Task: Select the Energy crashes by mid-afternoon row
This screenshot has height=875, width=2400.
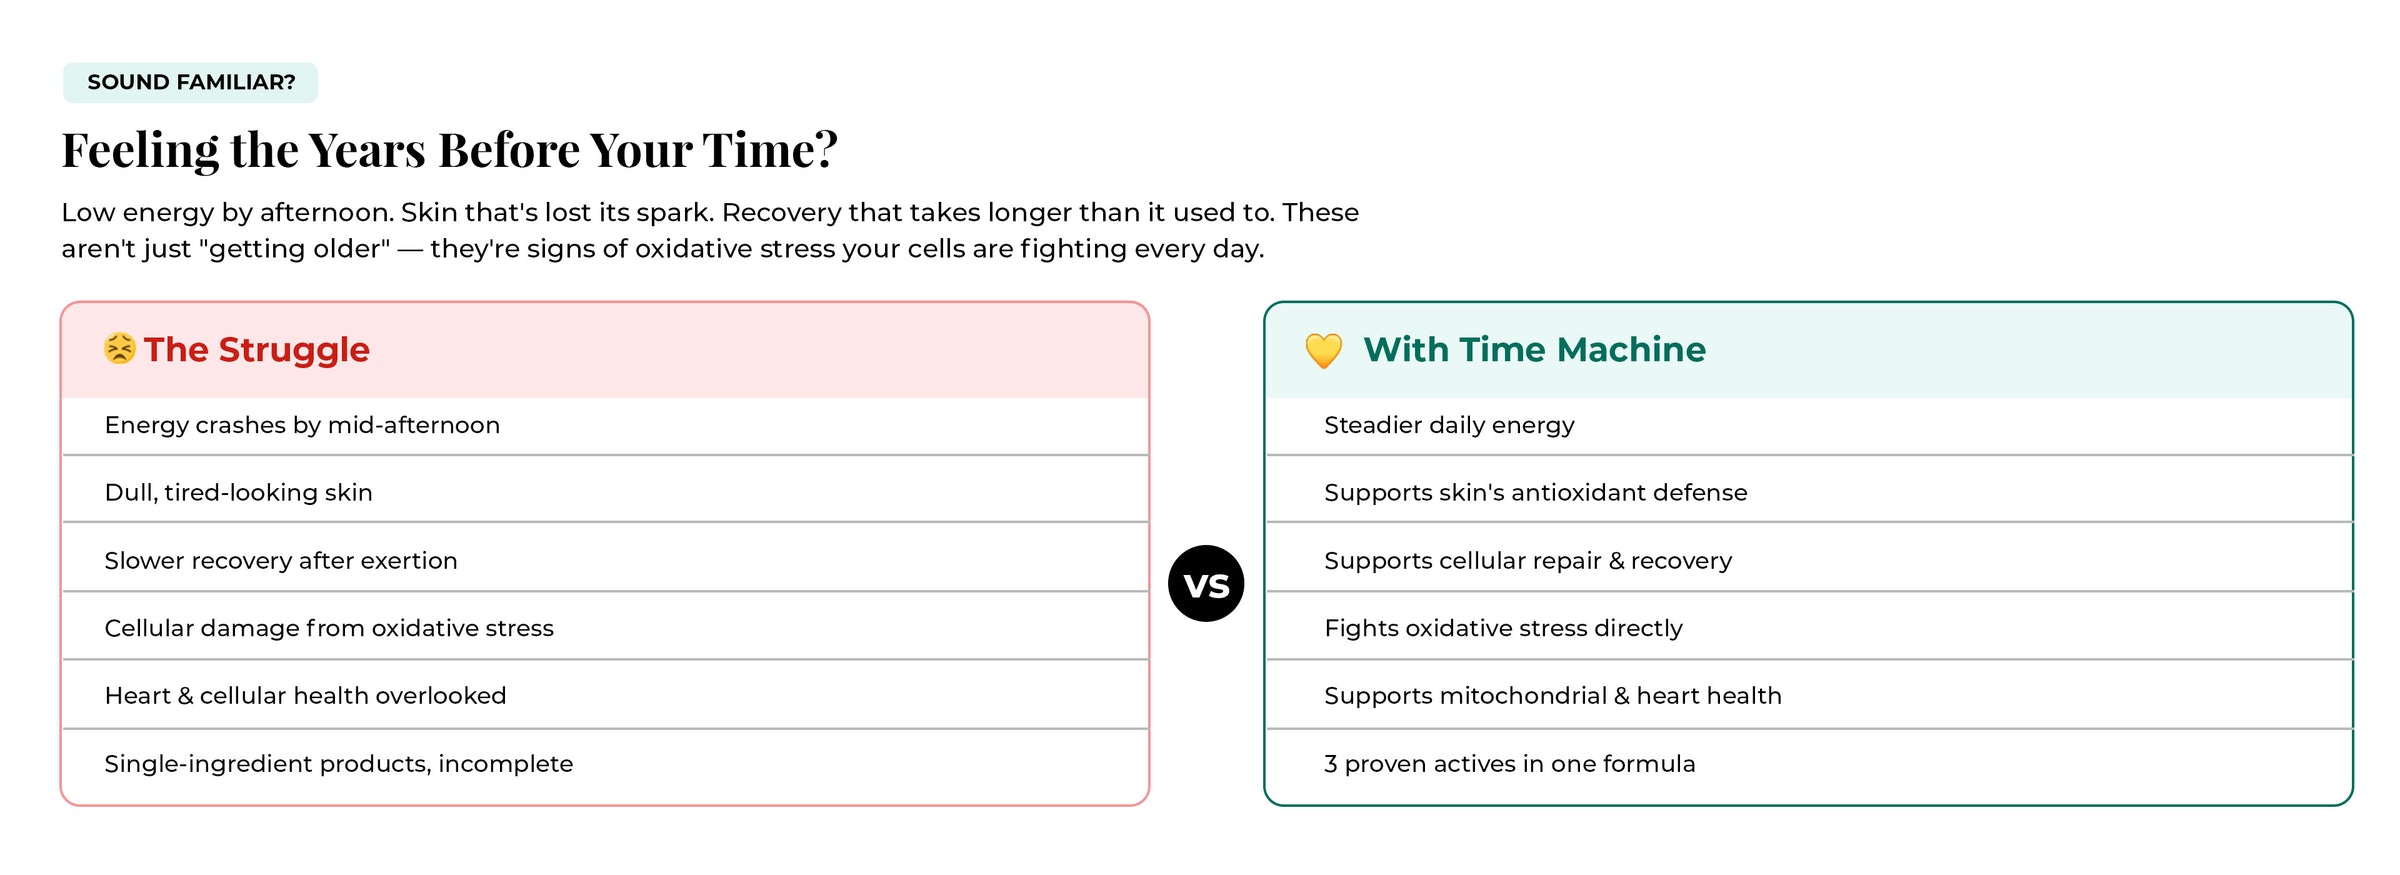Action: (605, 425)
